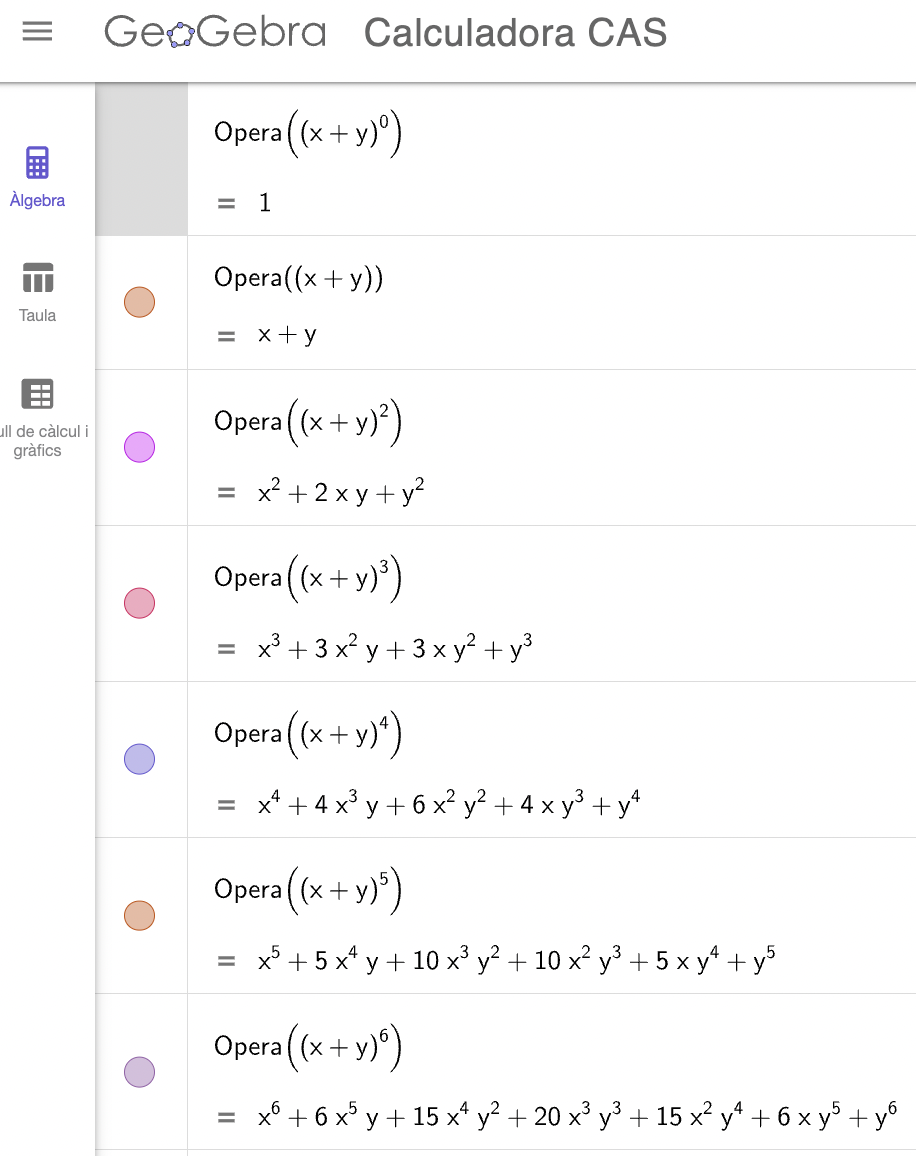Toggle purple visibility circle for (x+y)⁶ row
Screen dimensions: 916x1156
pos(139,1072)
